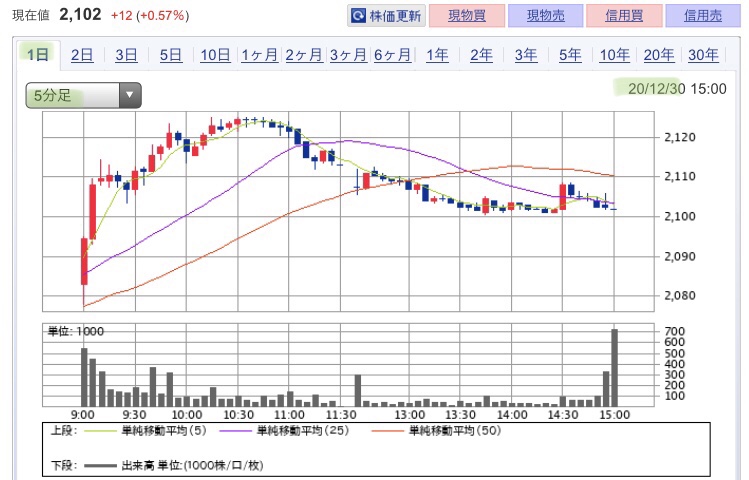
Task: Switch to the 1ヶ月 period tab
Action: coord(259,55)
